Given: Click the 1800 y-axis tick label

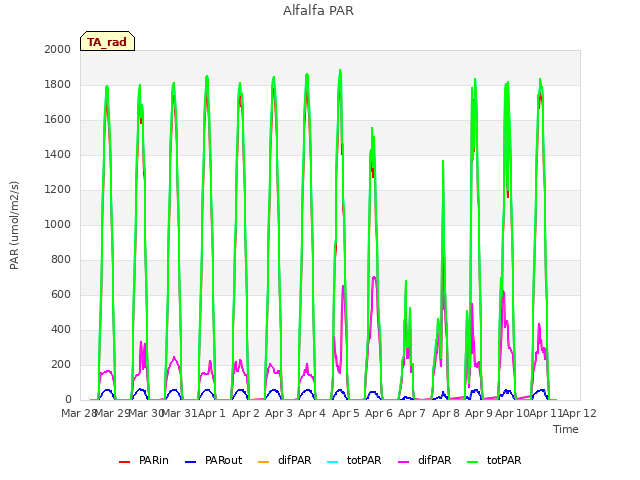Looking at the screenshot, I should click(58, 84).
